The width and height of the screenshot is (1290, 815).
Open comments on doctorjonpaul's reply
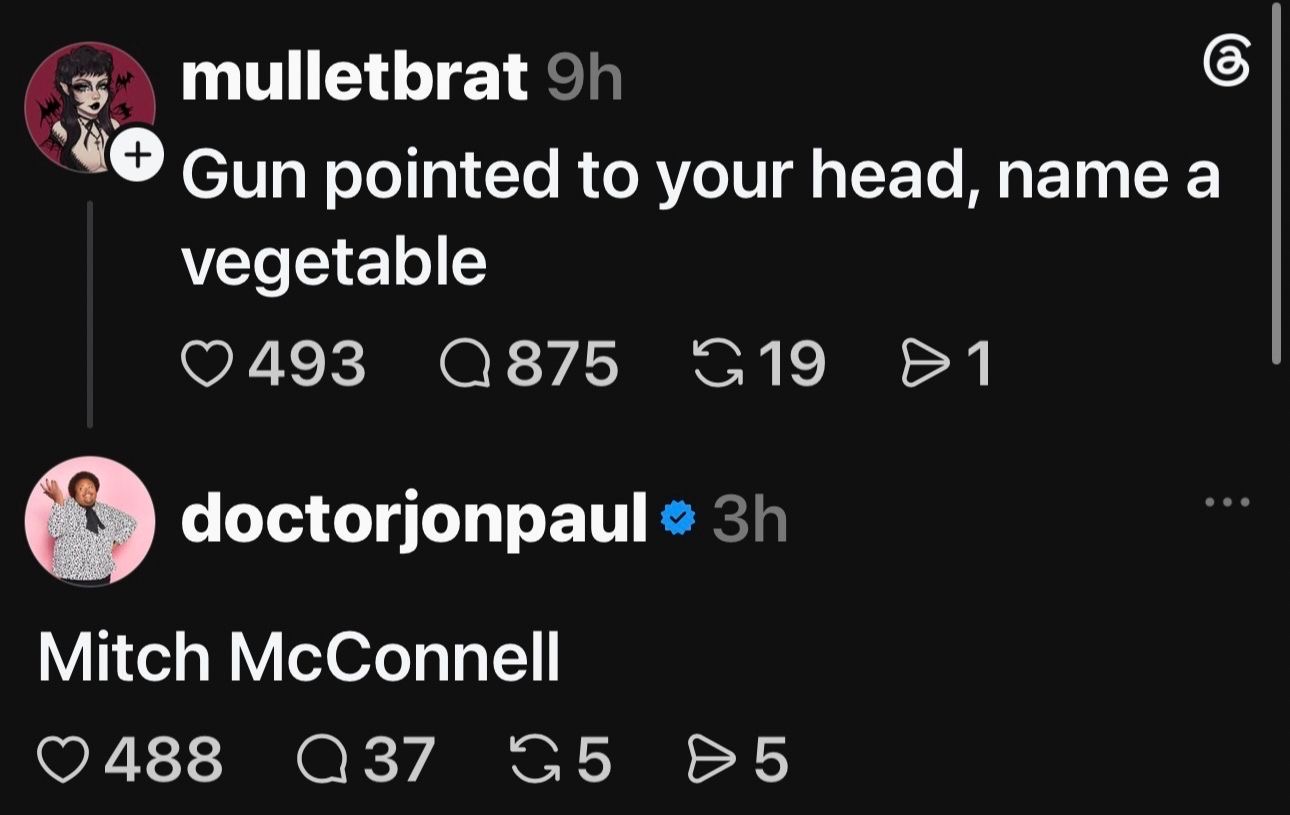tap(320, 759)
